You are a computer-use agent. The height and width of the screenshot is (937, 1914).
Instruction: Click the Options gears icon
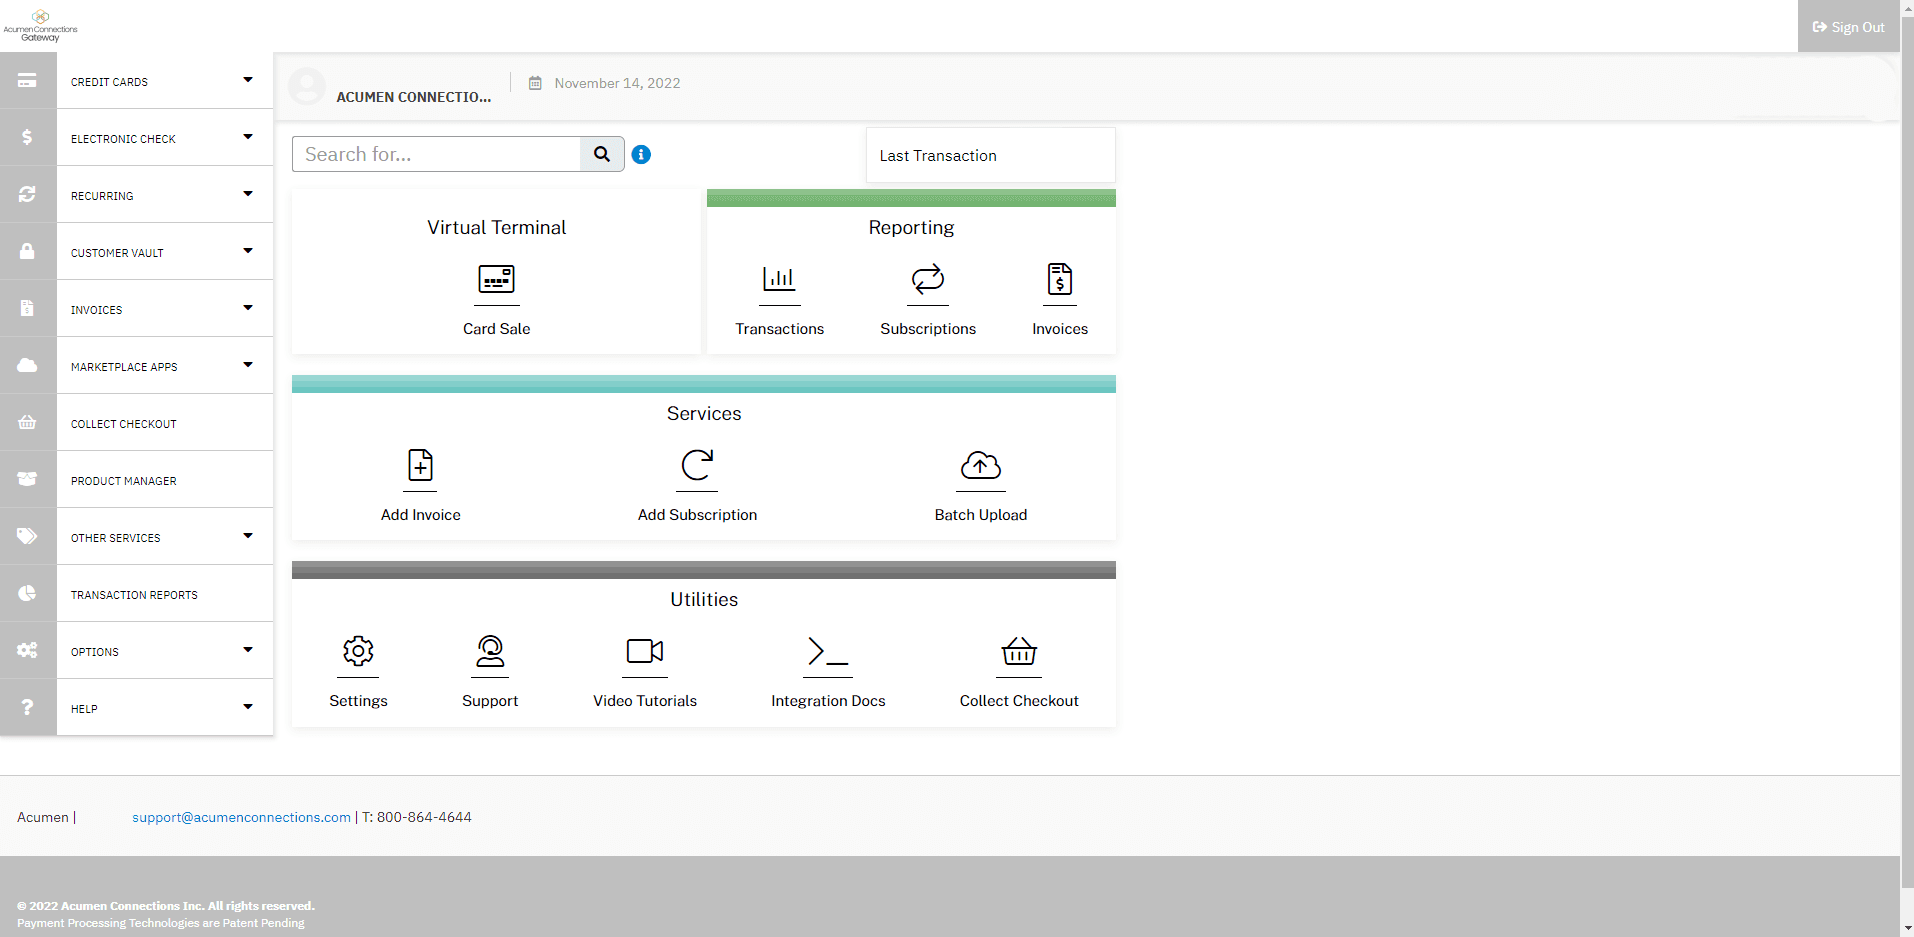coord(27,650)
